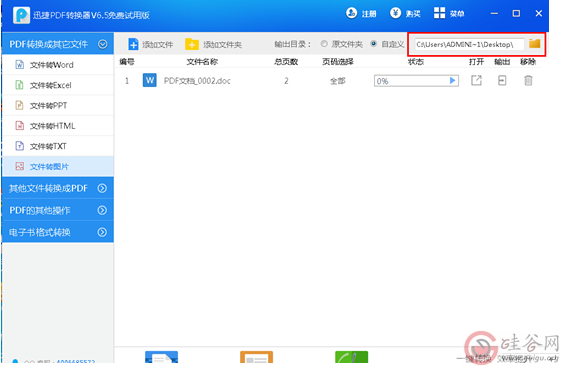Remove the file using the trash icon
Image resolution: width=567 pixels, height=371 pixels.
pos(528,80)
